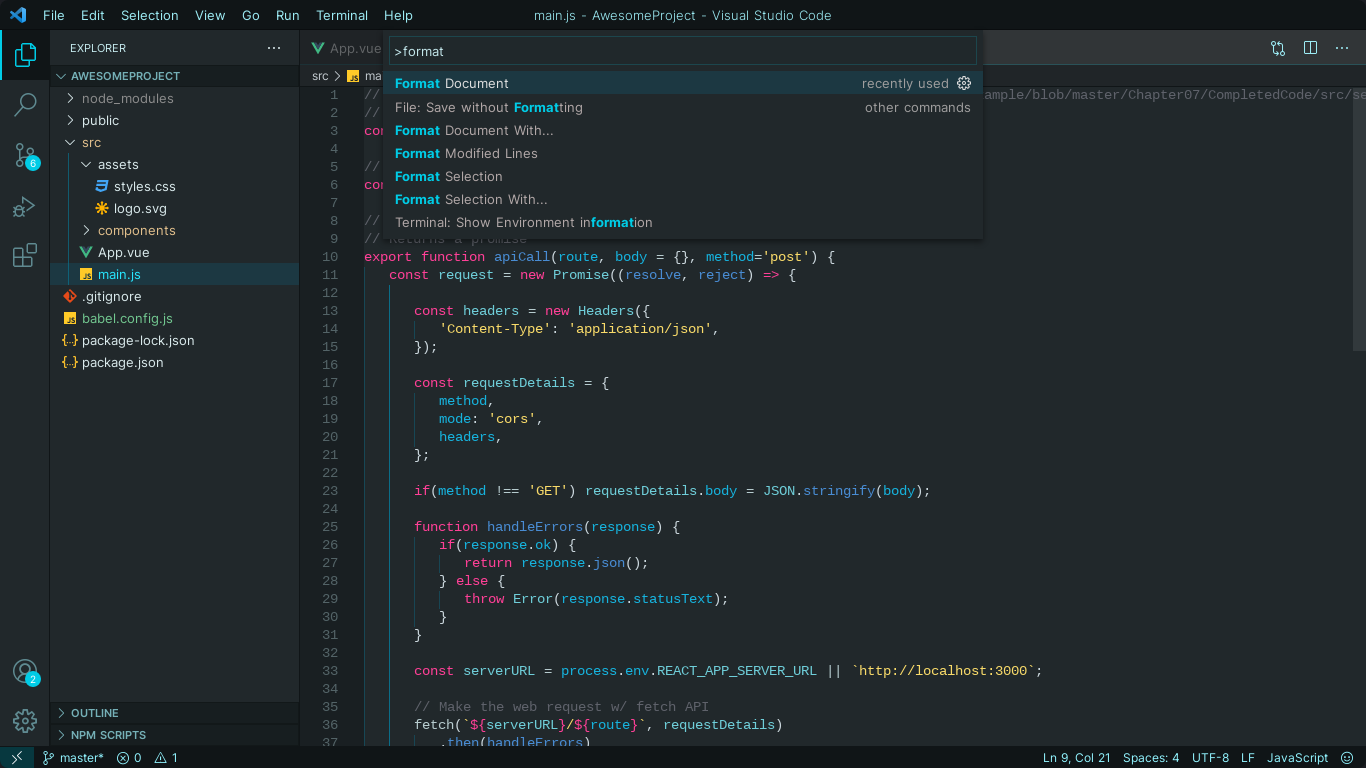
Task: Change end of line sequence LF
Action: (x=1248, y=758)
